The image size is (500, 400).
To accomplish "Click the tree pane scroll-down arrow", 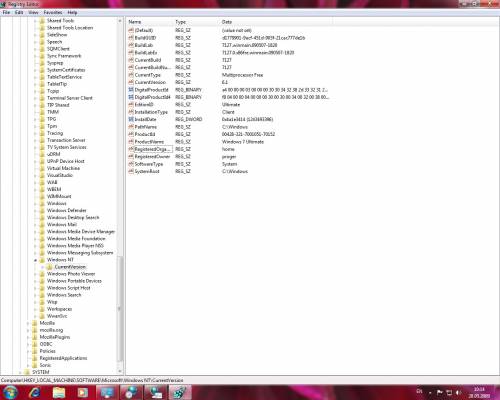I will coord(120,371).
